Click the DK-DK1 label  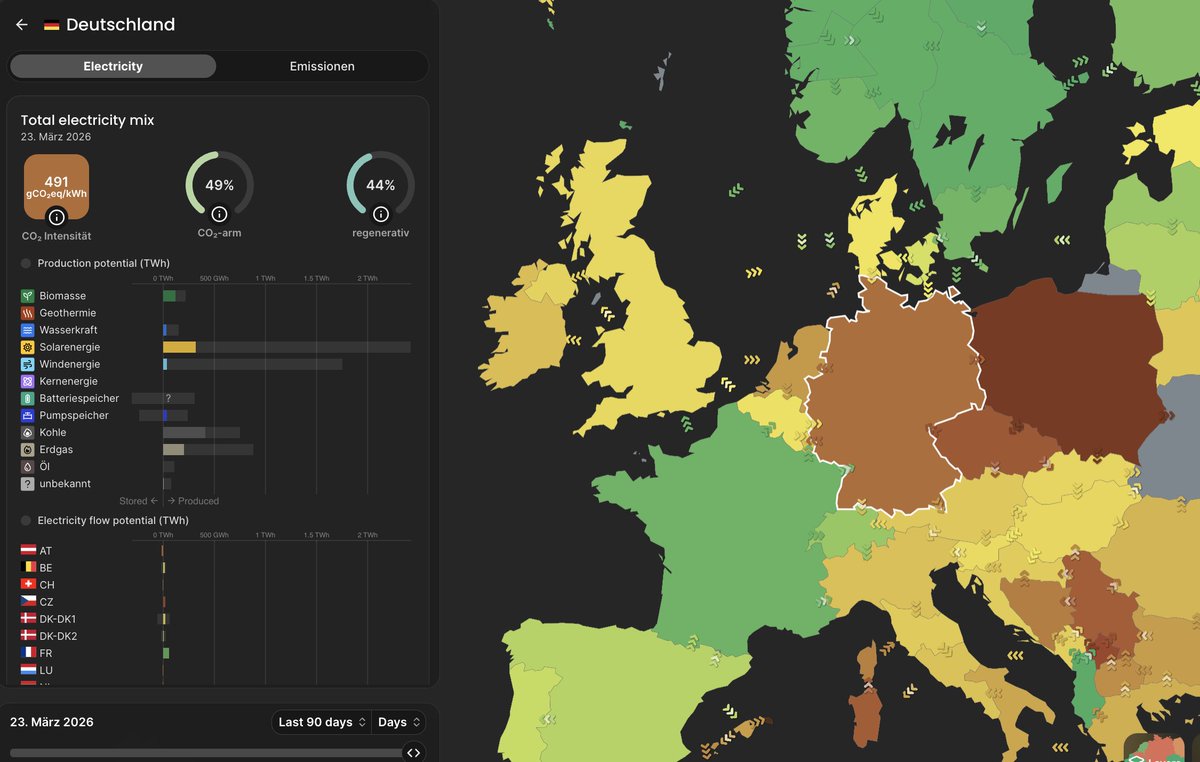pyautogui.click(x=58, y=619)
